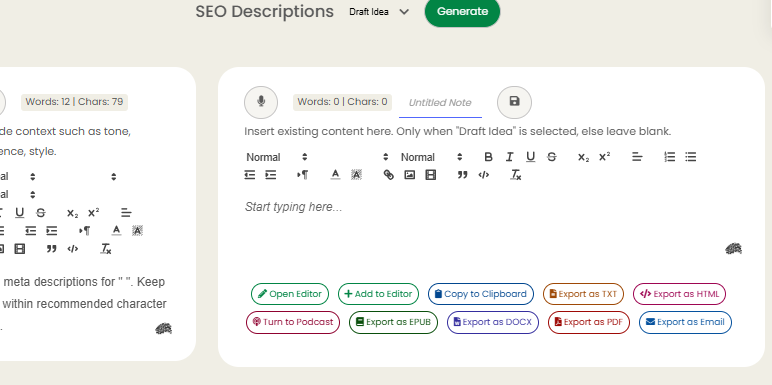Decrease indent in right editor
The width and height of the screenshot is (772, 385).
tap(250, 175)
